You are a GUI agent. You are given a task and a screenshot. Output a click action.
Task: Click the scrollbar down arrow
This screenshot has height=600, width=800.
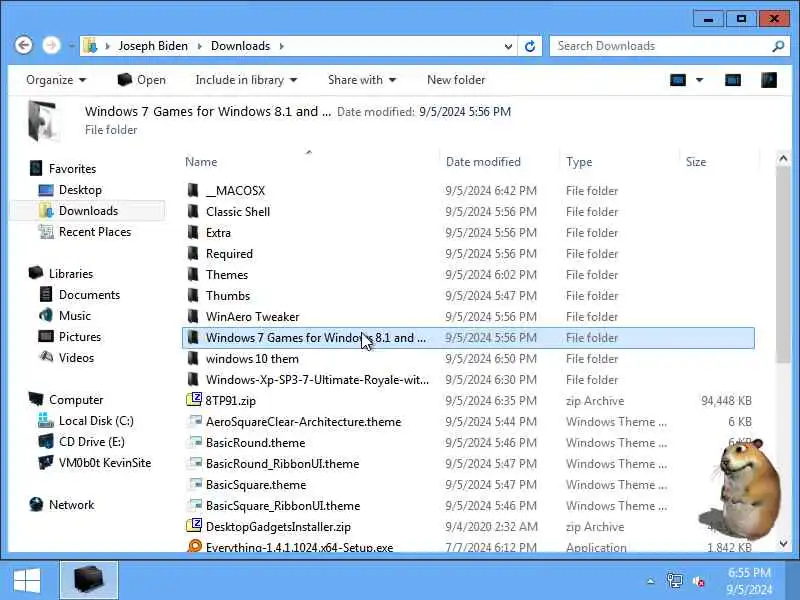point(783,544)
